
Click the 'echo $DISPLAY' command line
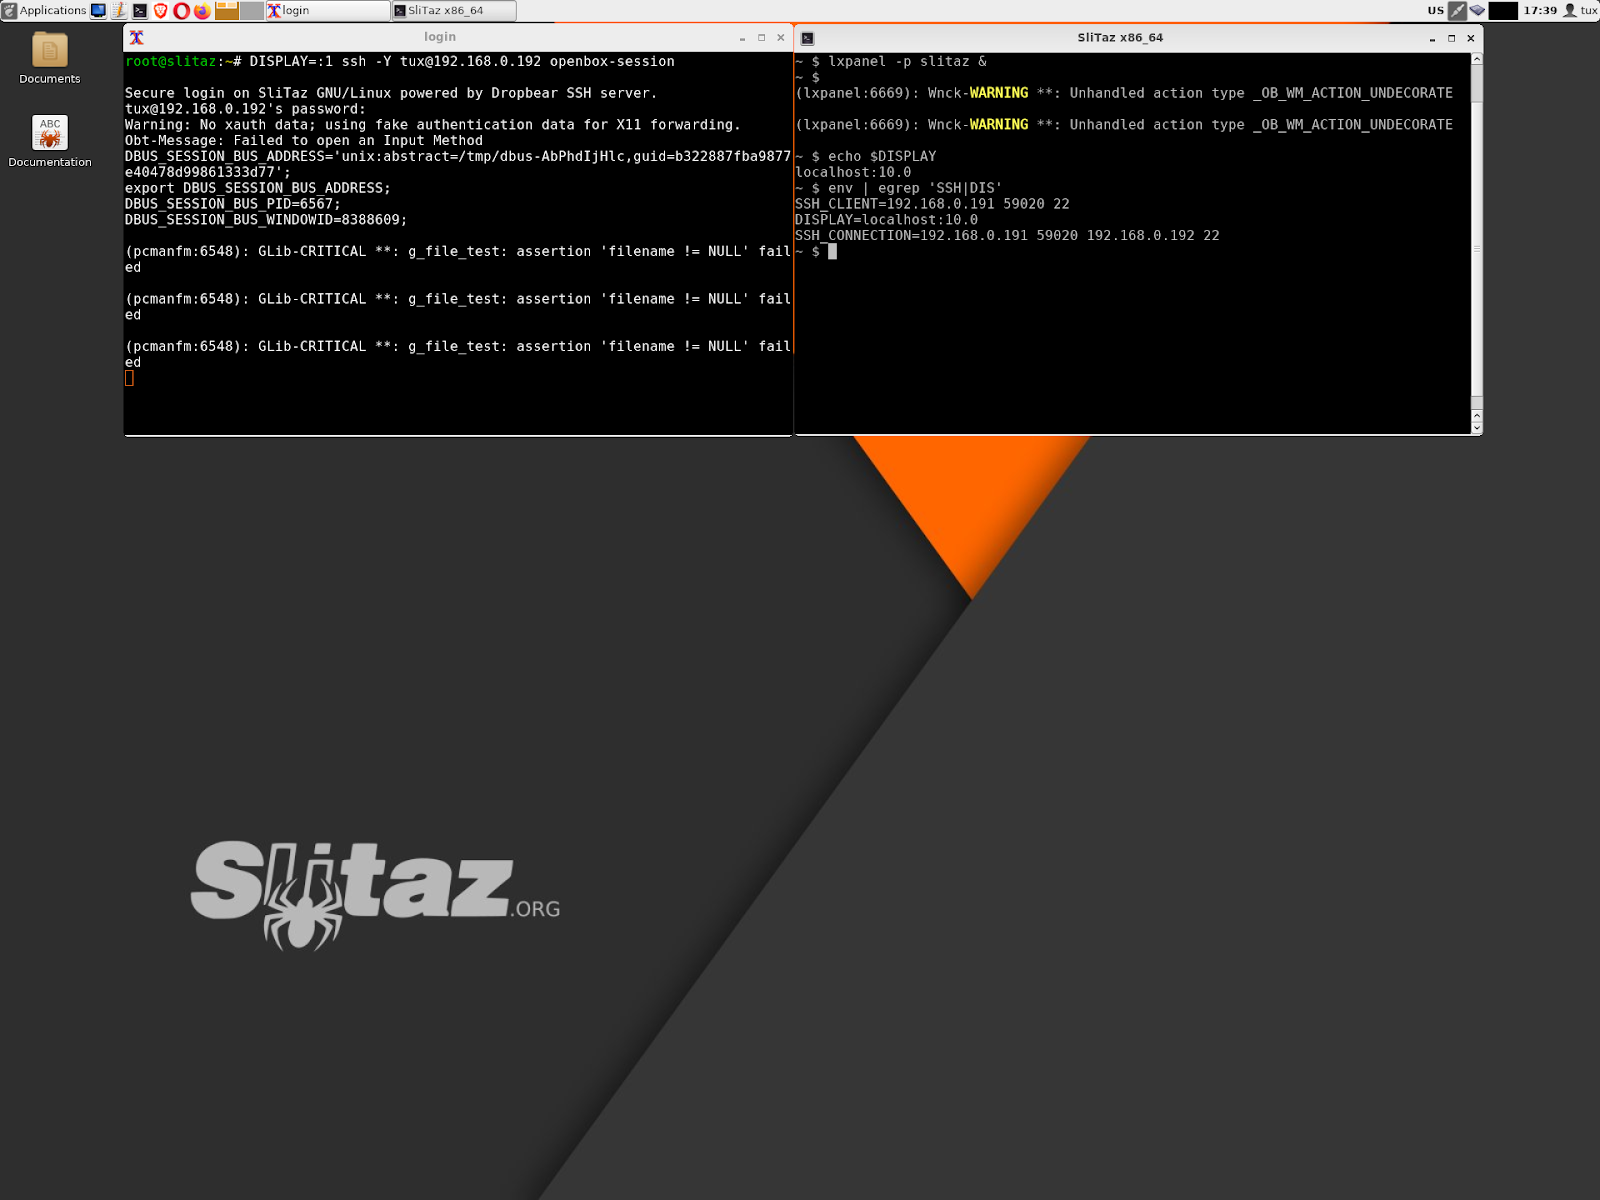click(x=882, y=157)
